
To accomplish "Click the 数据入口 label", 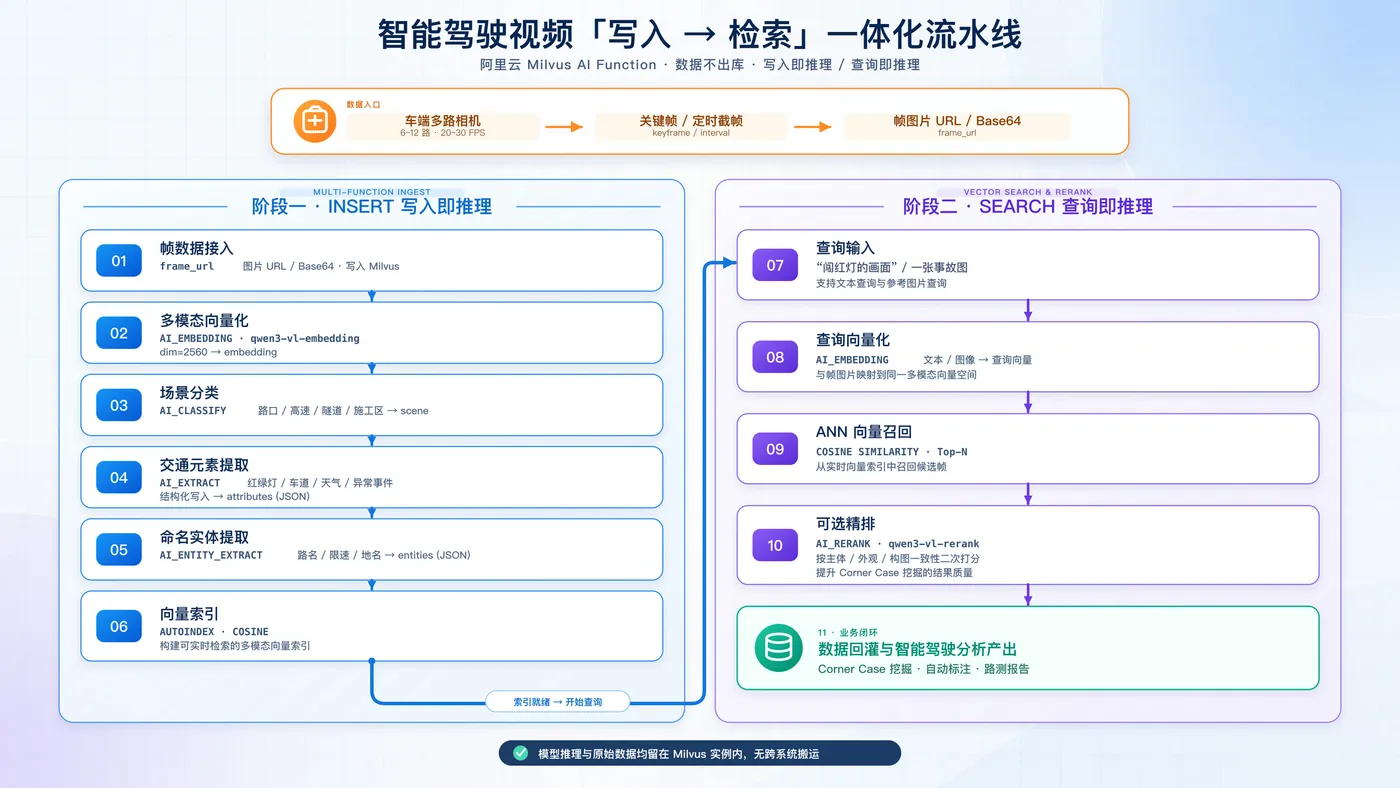I will [364, 104].
